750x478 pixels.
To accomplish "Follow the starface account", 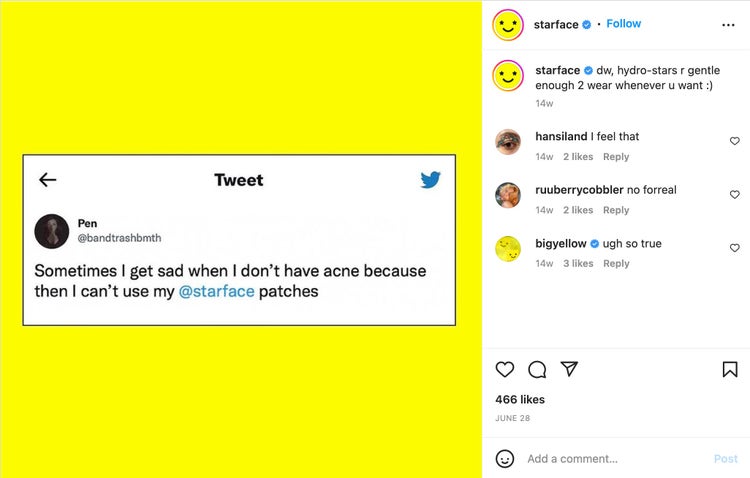I will [x=623, y=24].
